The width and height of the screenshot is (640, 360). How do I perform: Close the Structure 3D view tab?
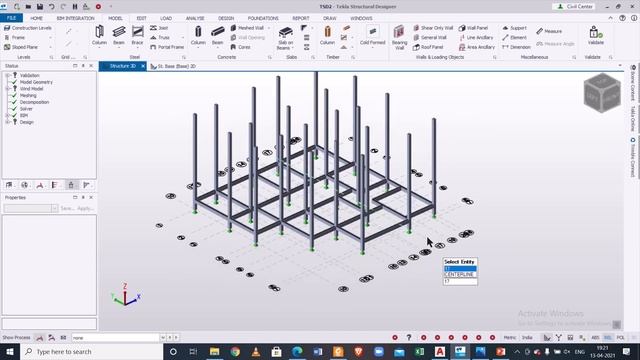click(143, 66)
